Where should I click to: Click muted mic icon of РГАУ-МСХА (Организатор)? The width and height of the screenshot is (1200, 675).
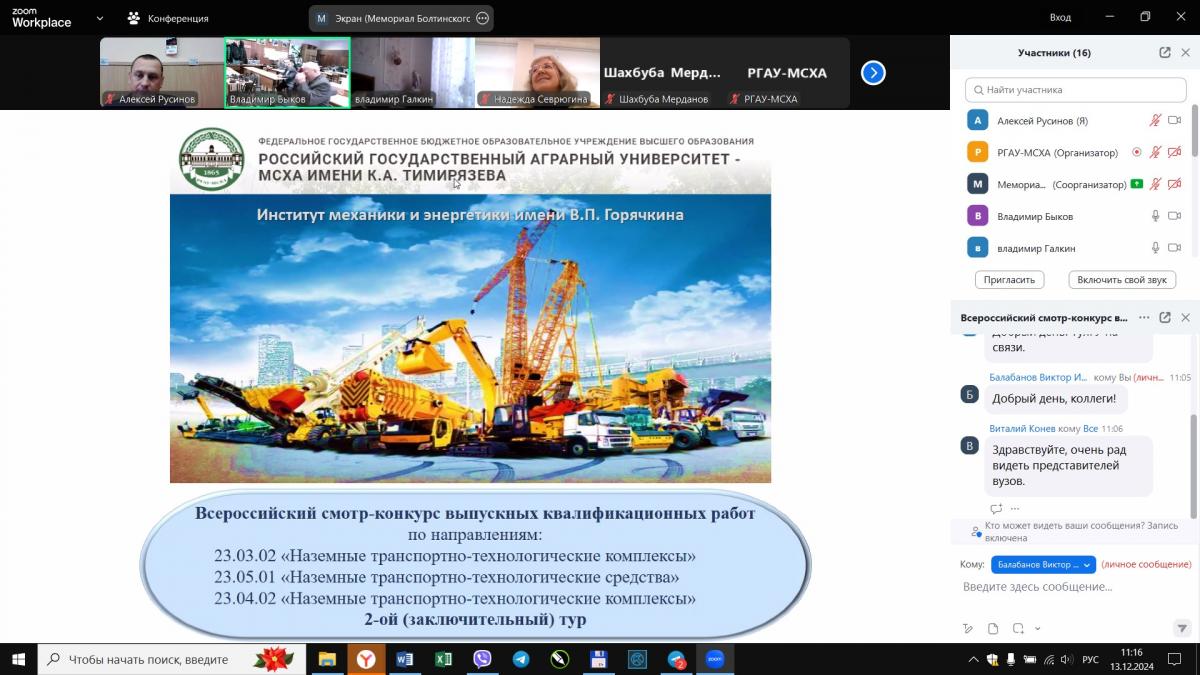pos(1155,152)
